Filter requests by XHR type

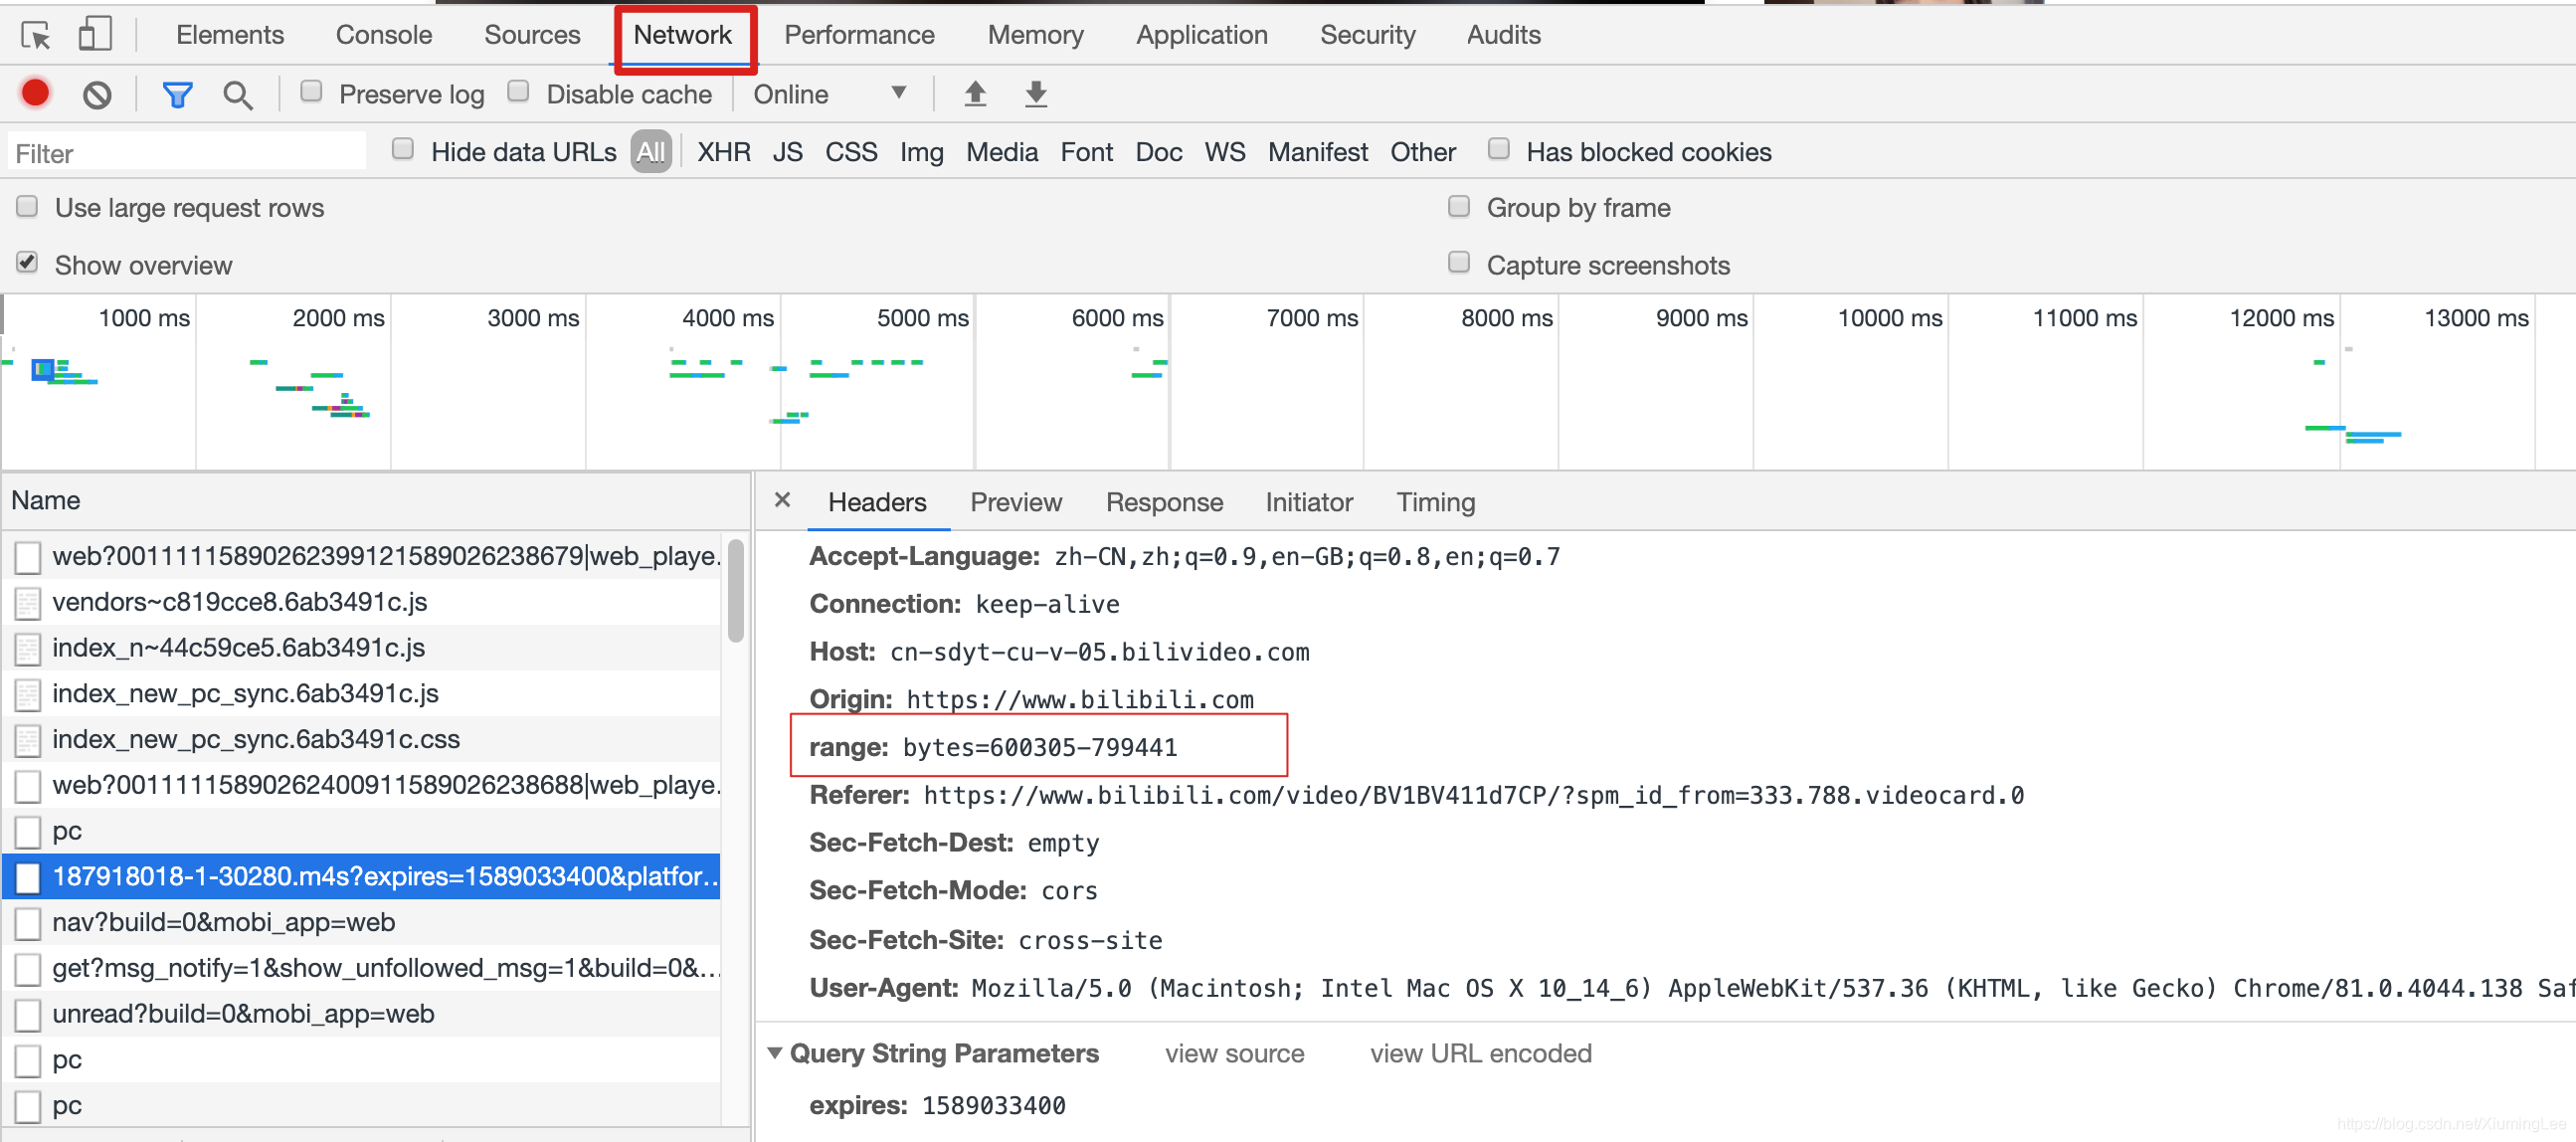tap(723, 152)
